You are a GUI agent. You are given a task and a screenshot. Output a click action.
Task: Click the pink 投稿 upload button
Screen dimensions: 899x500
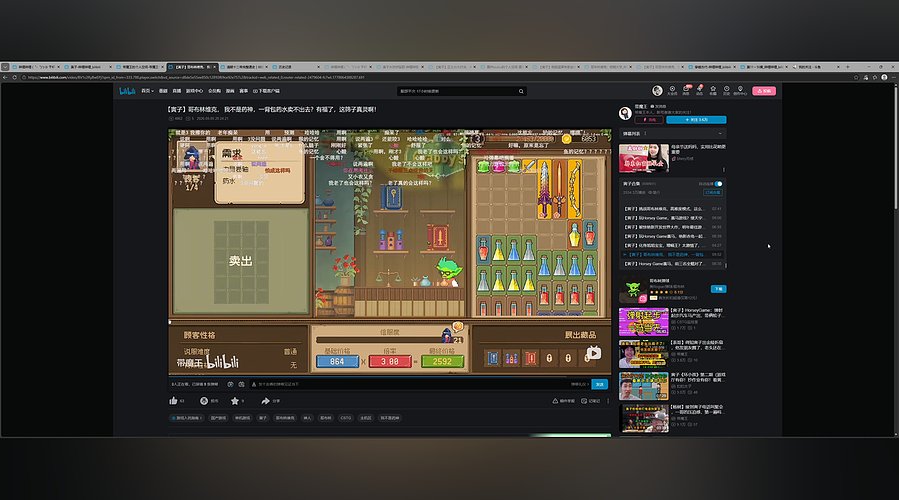click(x=764, y=91)
